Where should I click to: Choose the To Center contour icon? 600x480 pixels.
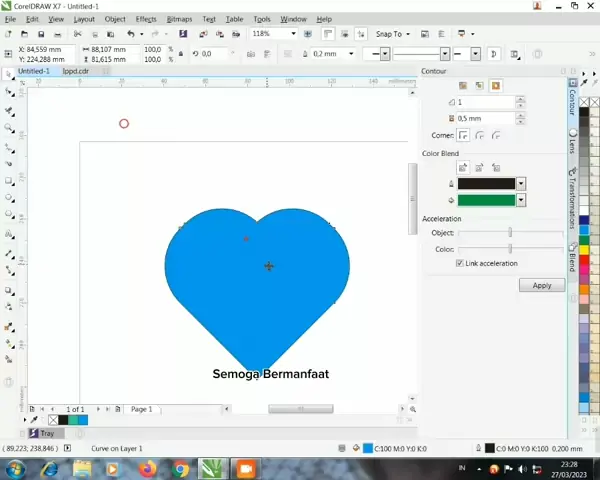tap(463, 86)
